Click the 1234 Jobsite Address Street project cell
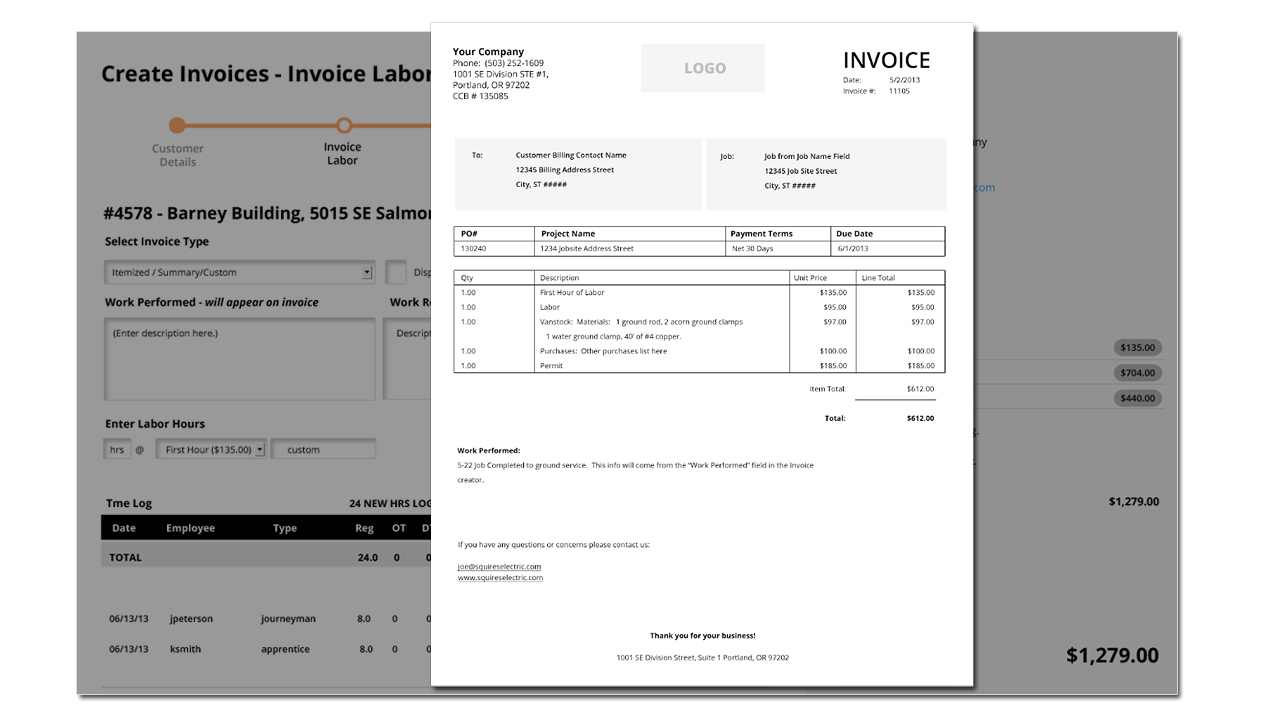 pos(587,249)
